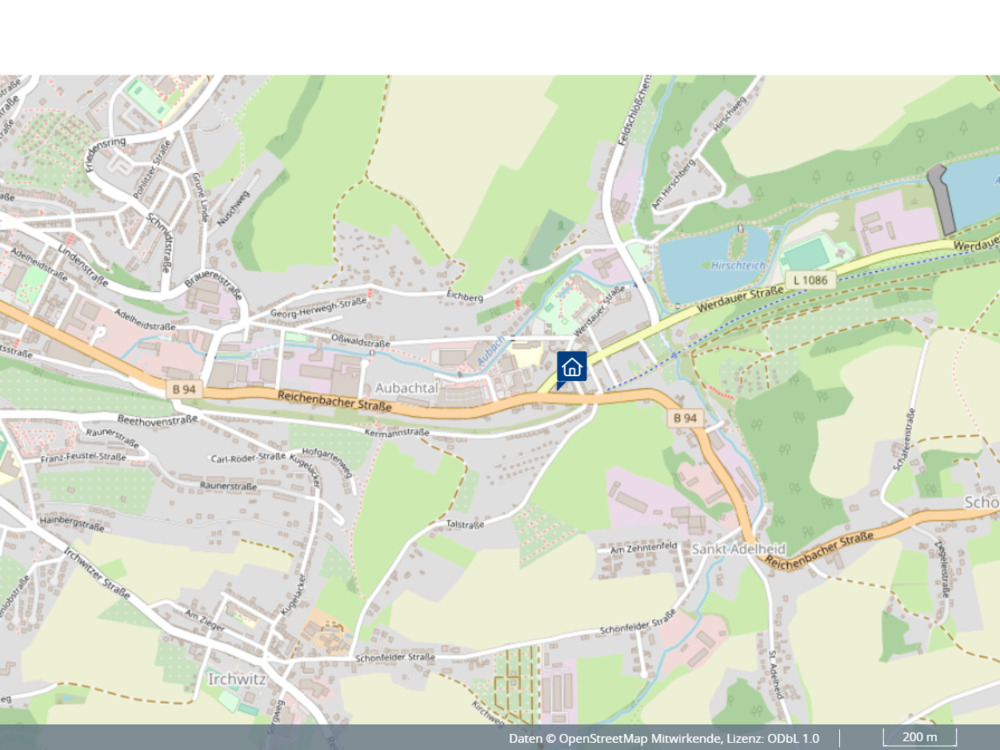The image size is (1000, 750).
Task: Click the L 1086 road shield
Action: [x=811, y=280]
